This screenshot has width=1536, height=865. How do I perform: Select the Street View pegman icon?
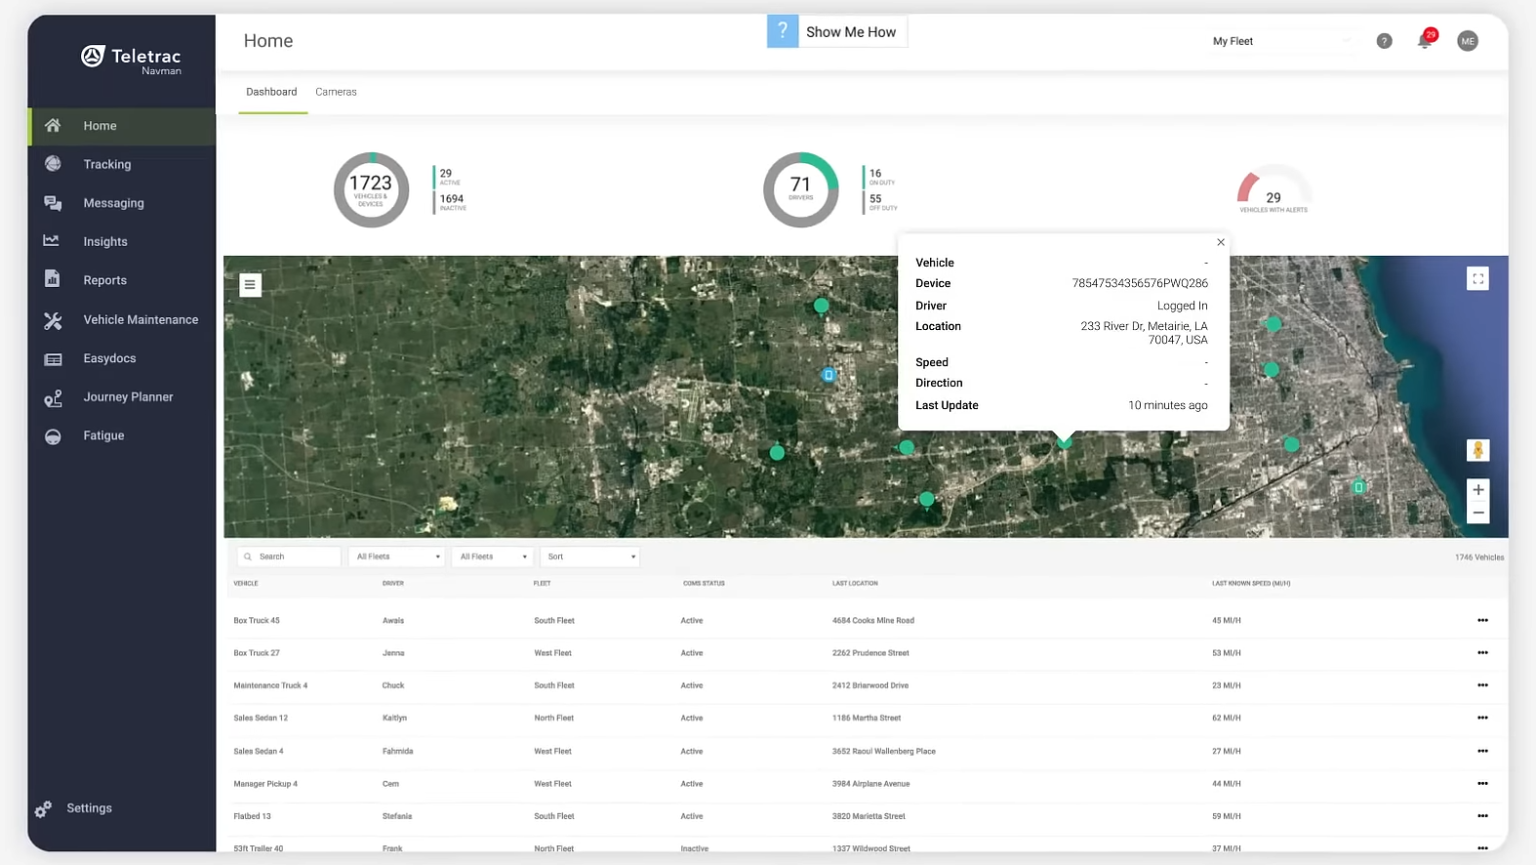pyautogui.click(x=1478, y=450)
